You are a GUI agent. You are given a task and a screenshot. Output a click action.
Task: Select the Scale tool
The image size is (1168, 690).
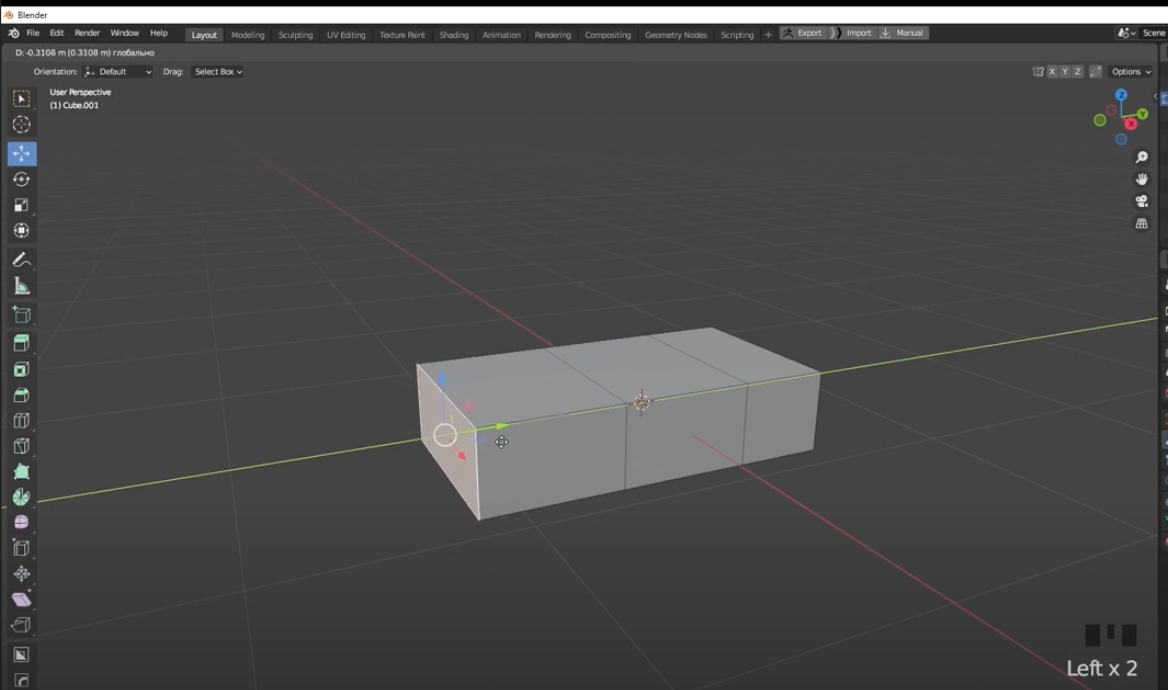tap(21, 205)
